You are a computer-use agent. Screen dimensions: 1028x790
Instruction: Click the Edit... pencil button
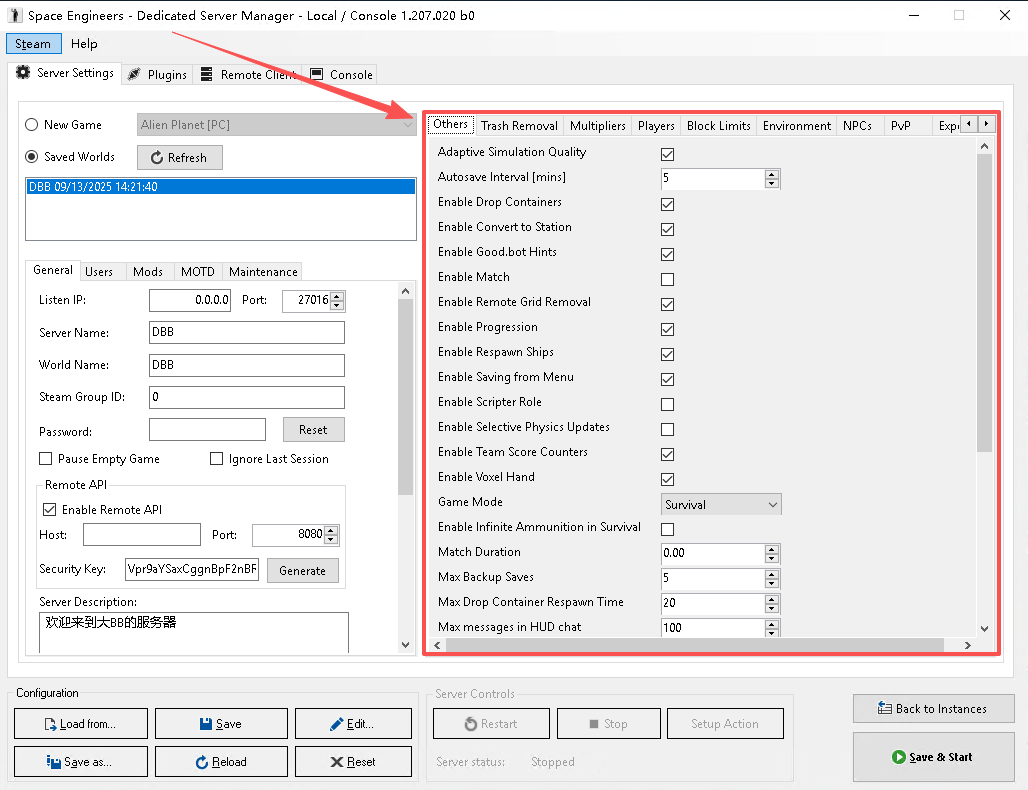pos(352,724)
